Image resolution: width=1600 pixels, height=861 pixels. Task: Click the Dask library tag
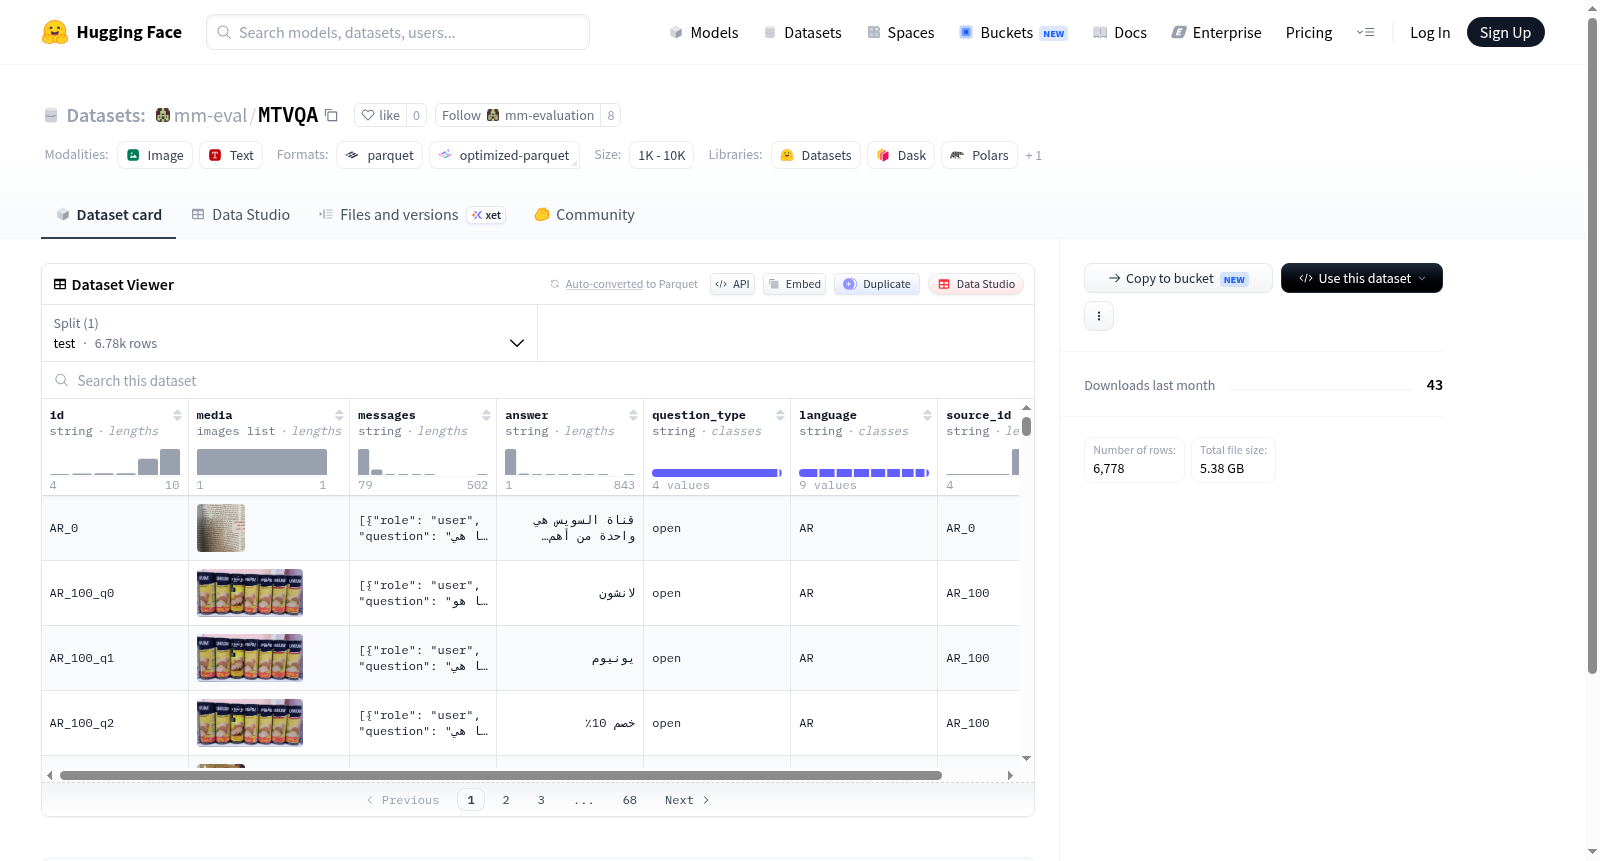[901, 155]
